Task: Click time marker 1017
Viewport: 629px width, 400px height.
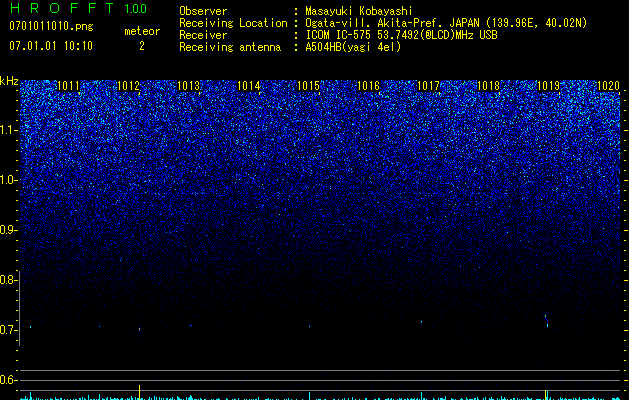Action: (428, 85)
